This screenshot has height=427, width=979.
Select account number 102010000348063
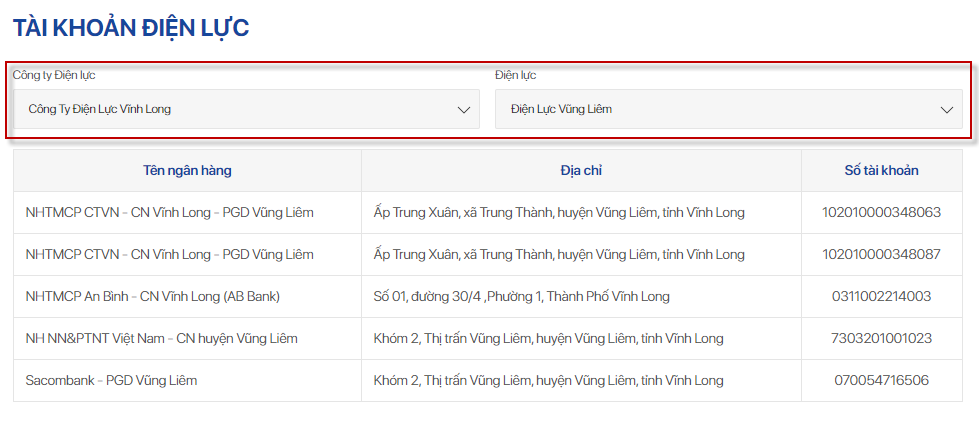881,212
